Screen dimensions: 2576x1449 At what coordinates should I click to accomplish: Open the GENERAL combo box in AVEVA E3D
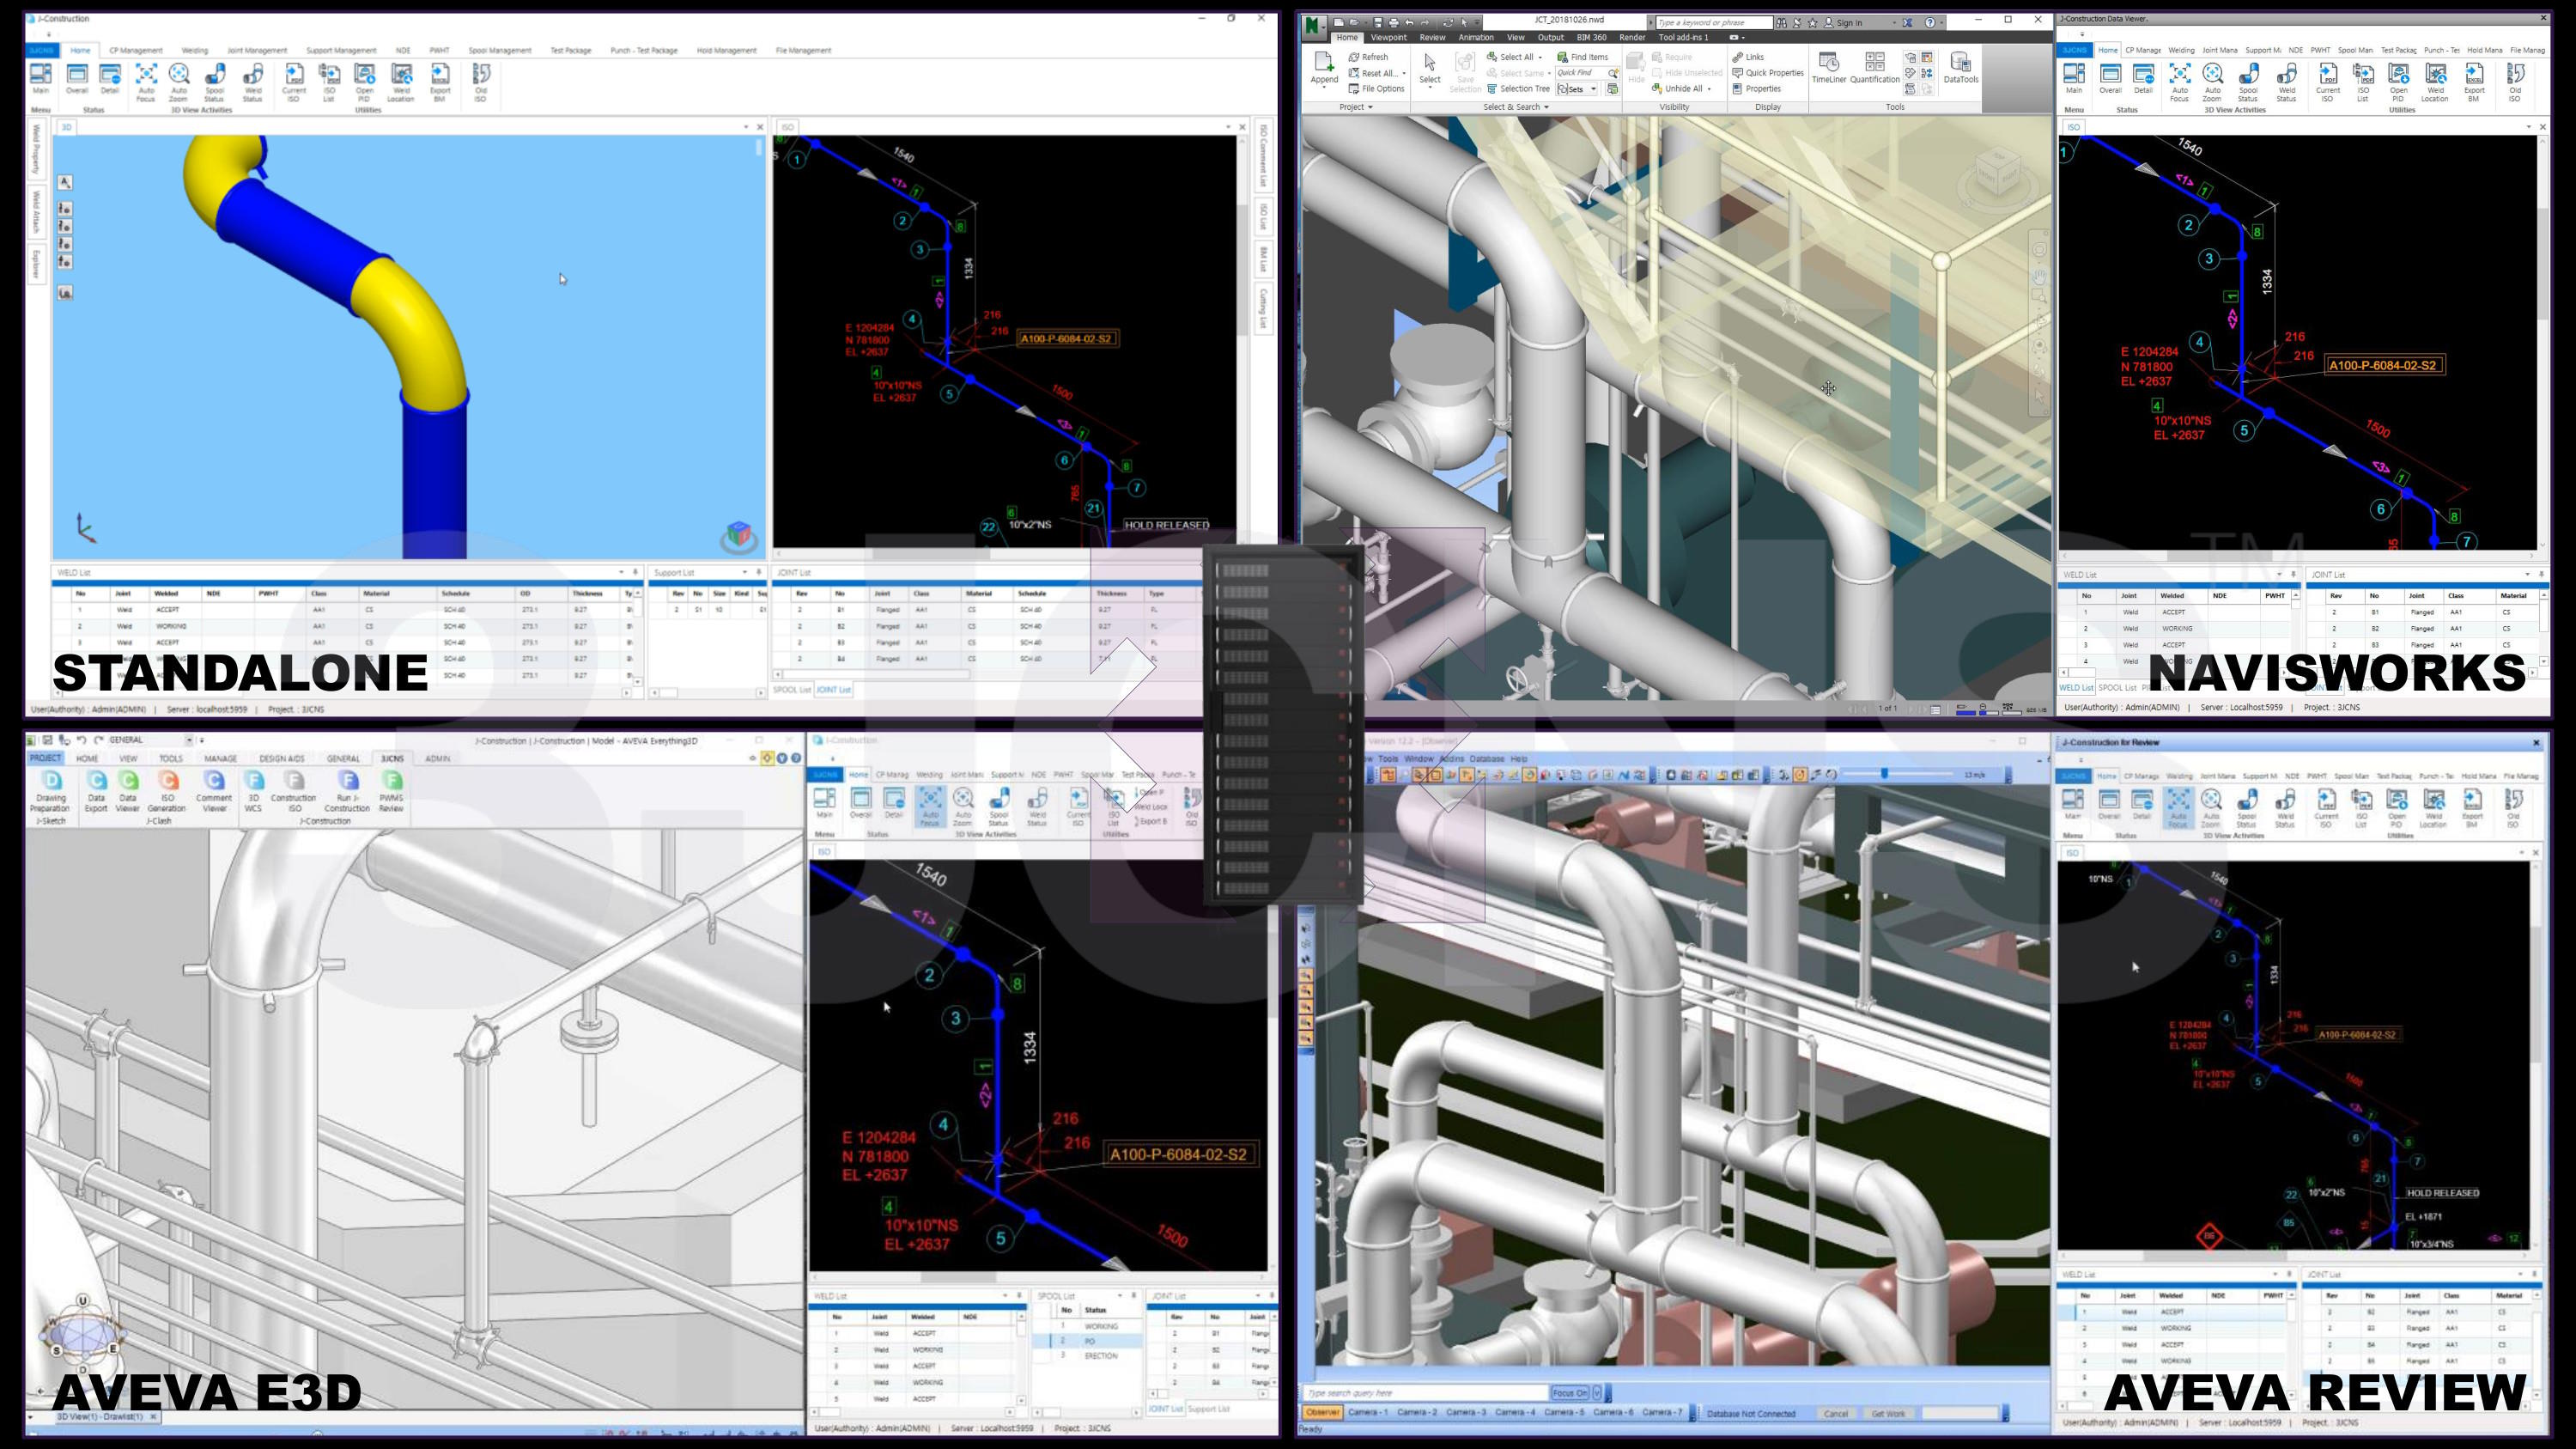coord(150,740)
